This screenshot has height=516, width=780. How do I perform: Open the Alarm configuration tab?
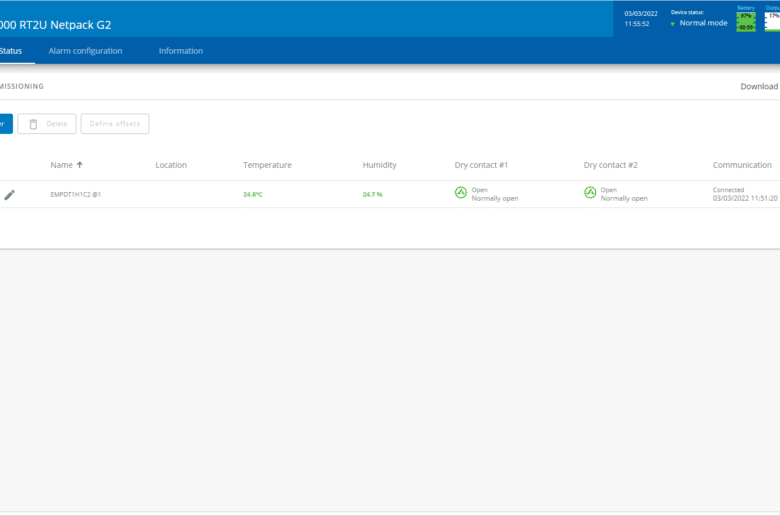click(x=85, y=51)
